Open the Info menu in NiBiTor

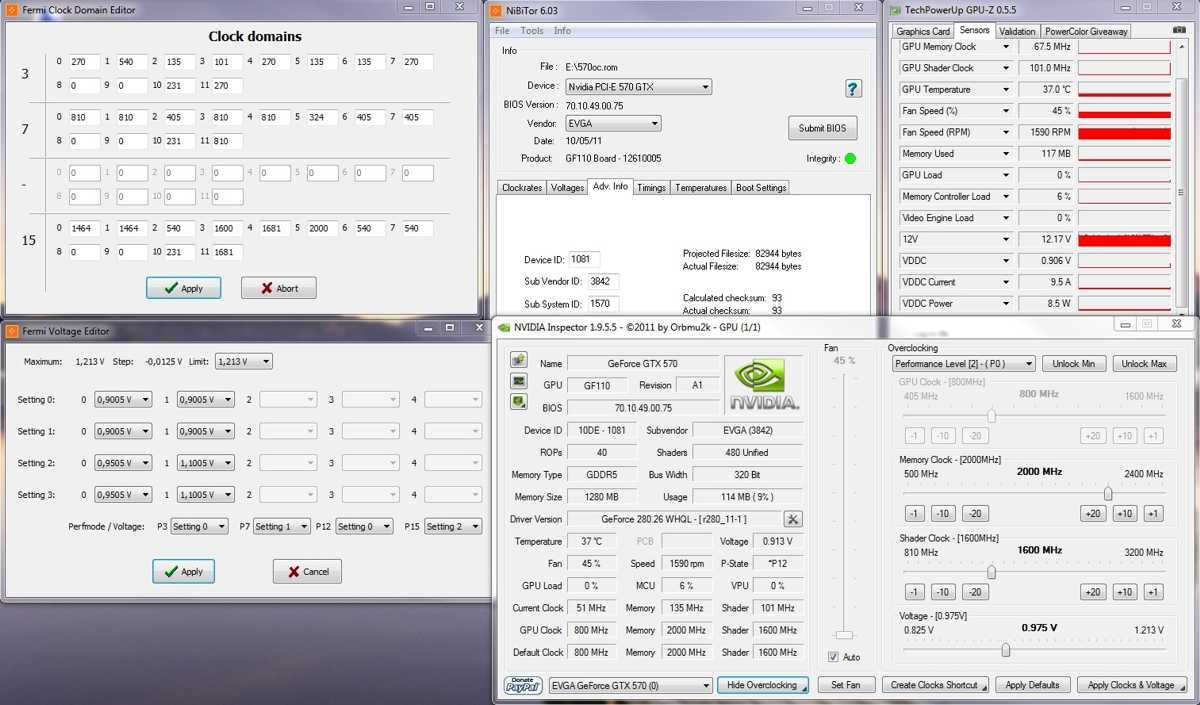tap(563, 31)
